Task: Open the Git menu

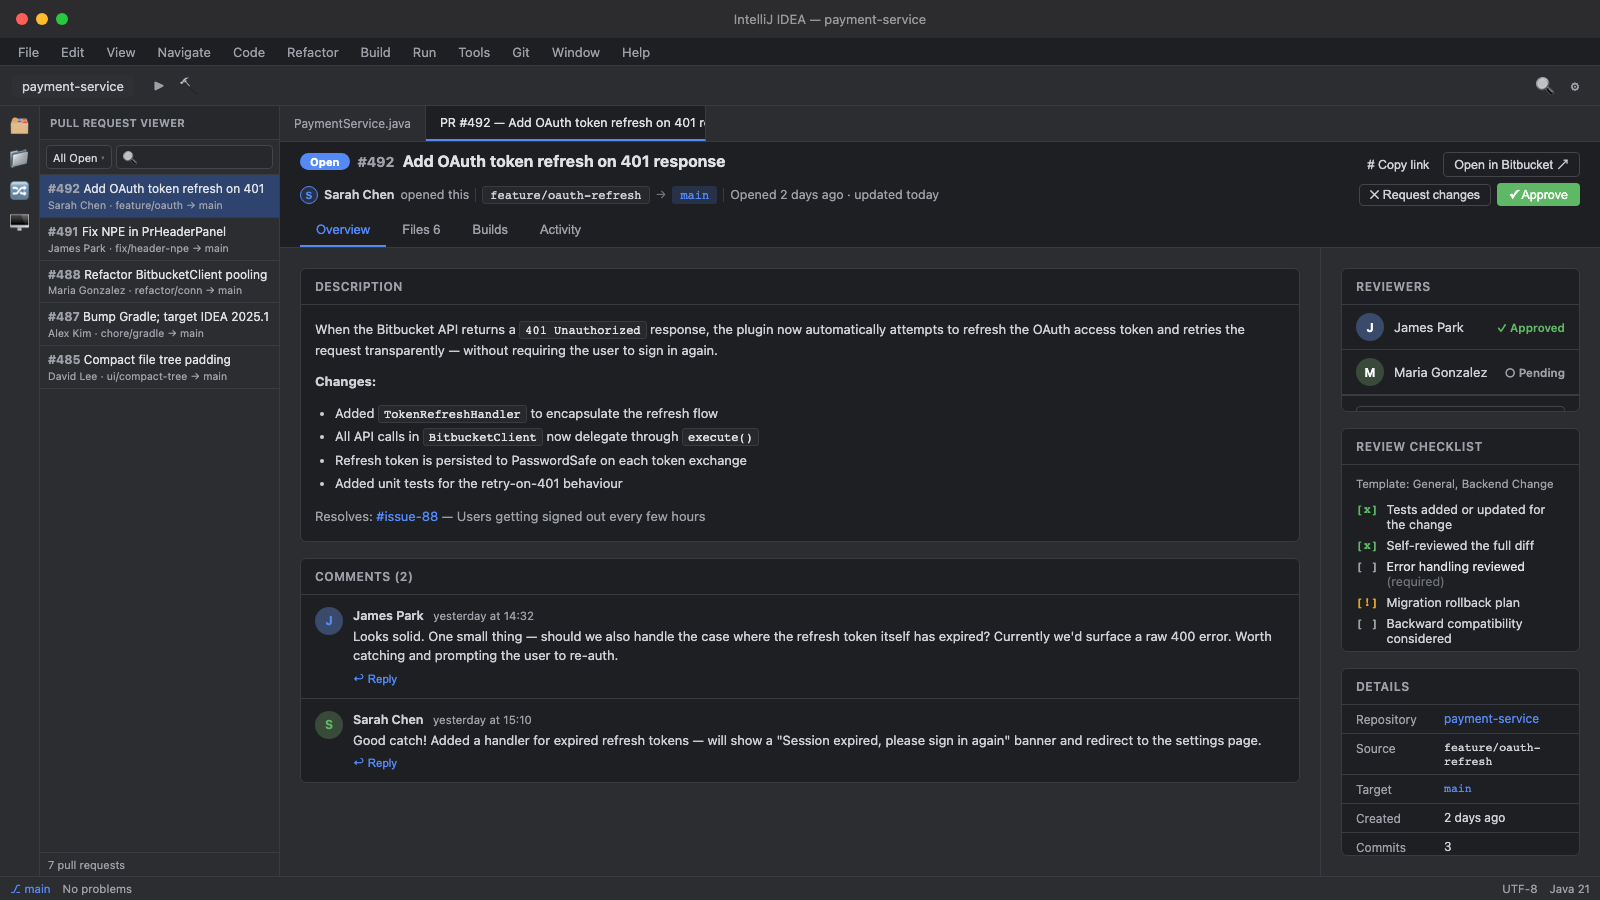Action: pyautogui.click(x=521, y=52)
